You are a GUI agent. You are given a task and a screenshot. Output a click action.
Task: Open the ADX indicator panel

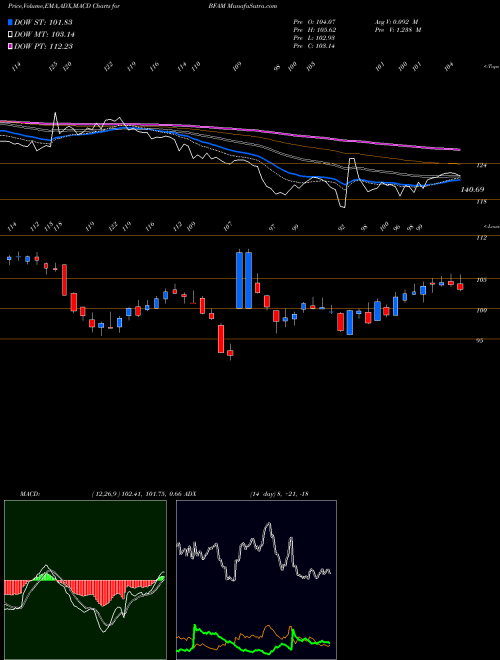coord(256,580)
